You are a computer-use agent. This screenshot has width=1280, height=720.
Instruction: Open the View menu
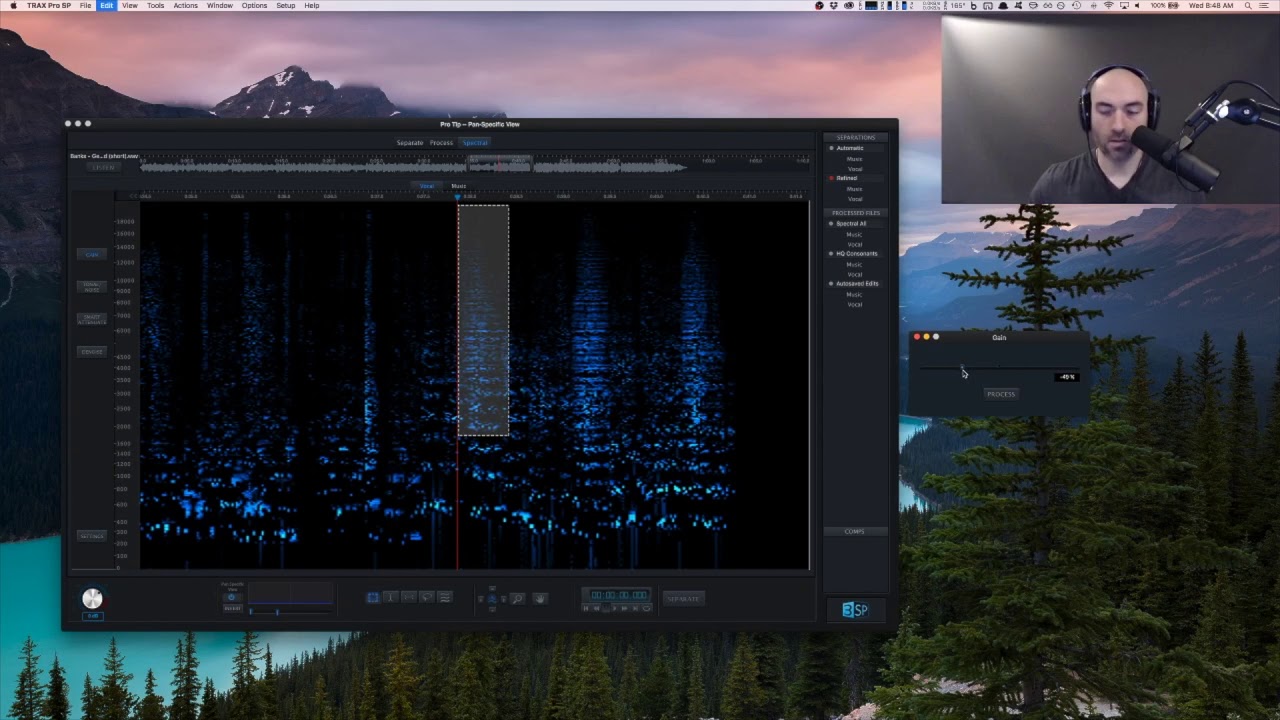pos(130,6)
